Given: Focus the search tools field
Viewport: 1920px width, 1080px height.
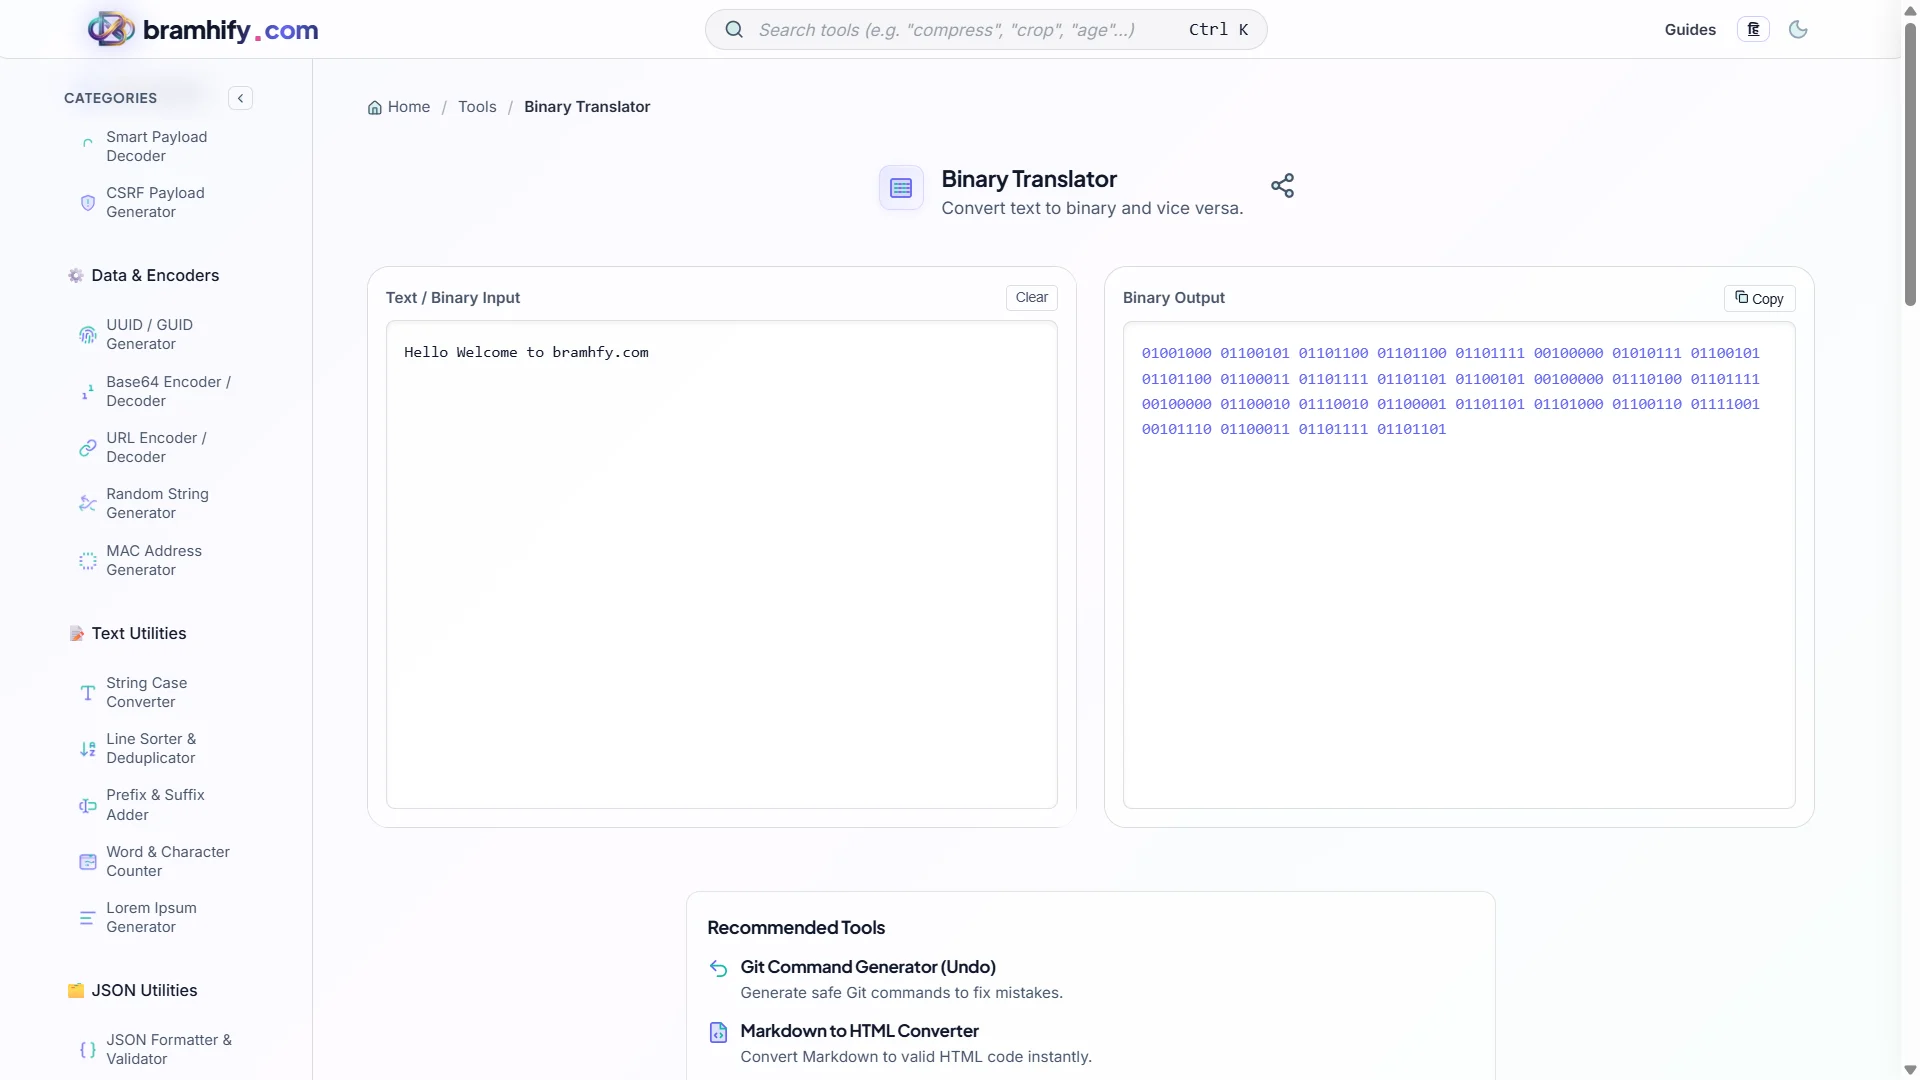Looking at the screenshot, I should click(x=986, y=30).
